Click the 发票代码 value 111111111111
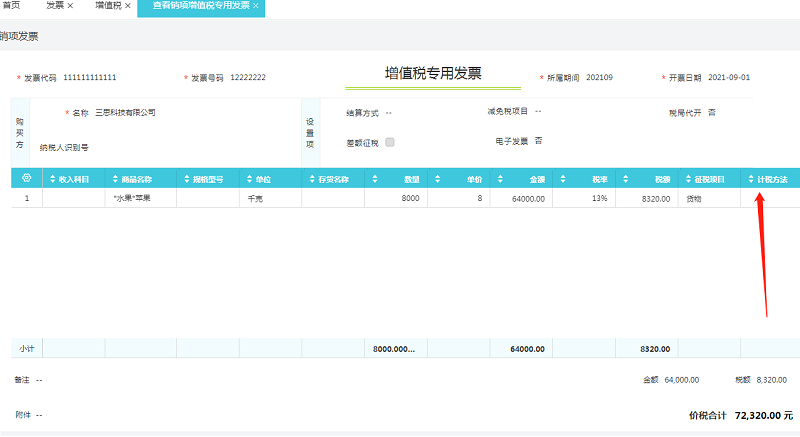 90,77
